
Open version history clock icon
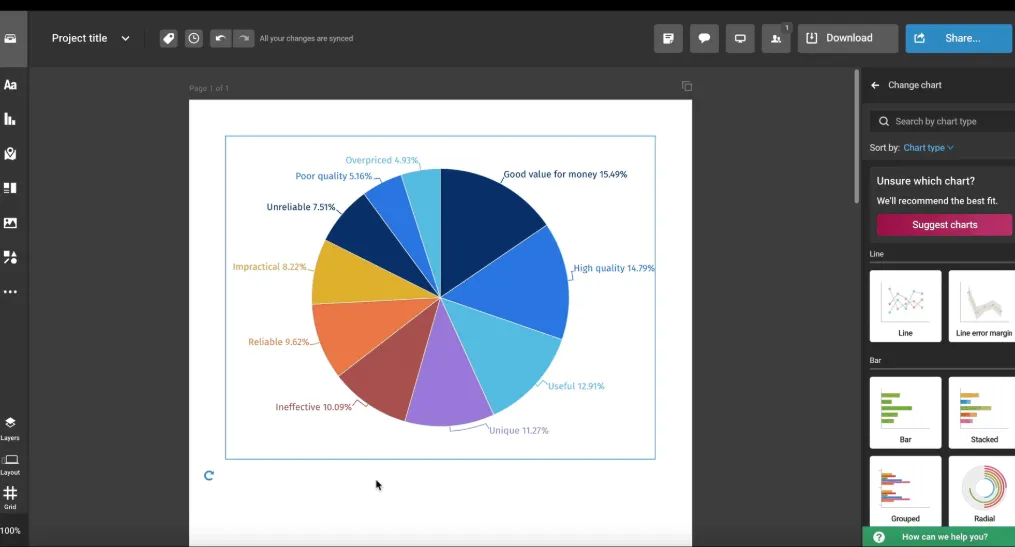point(194,38)
